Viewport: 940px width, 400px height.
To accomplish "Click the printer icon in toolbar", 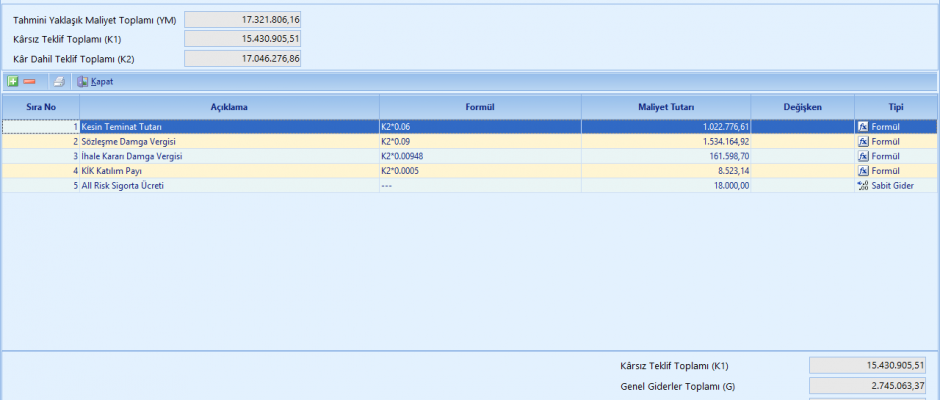I will click(59, 81).
